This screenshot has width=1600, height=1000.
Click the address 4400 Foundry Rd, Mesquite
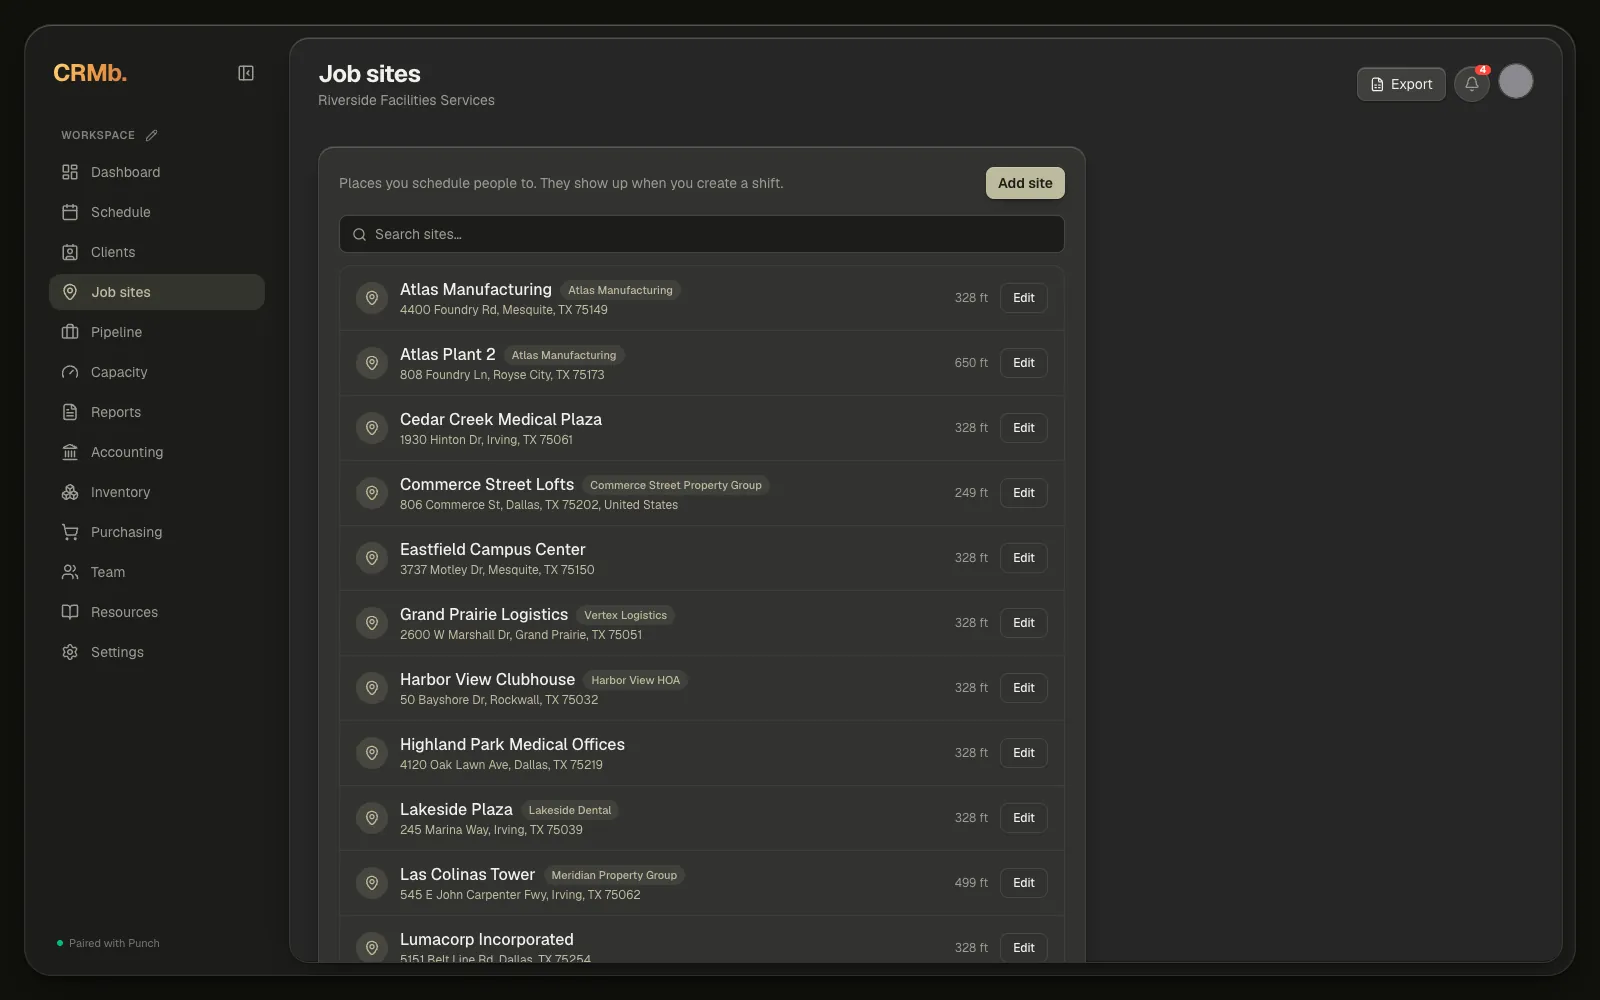[504, 310]
